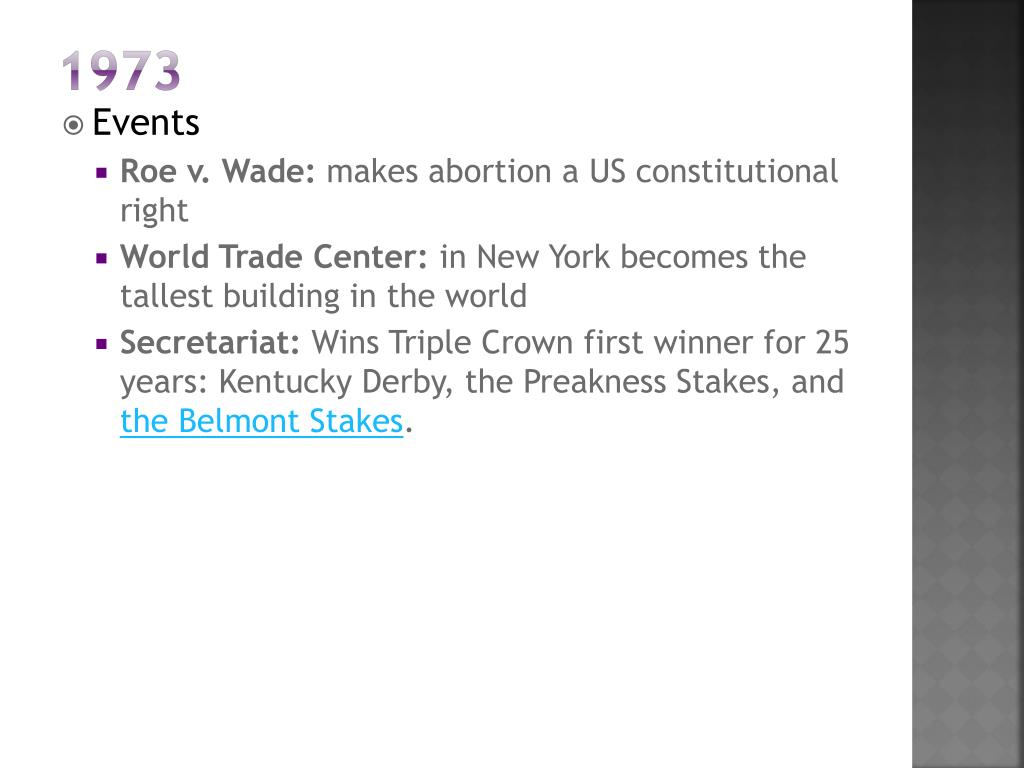Click the 1973 slide title
The image size is (1024, 768).
click(x=121, y=71)
